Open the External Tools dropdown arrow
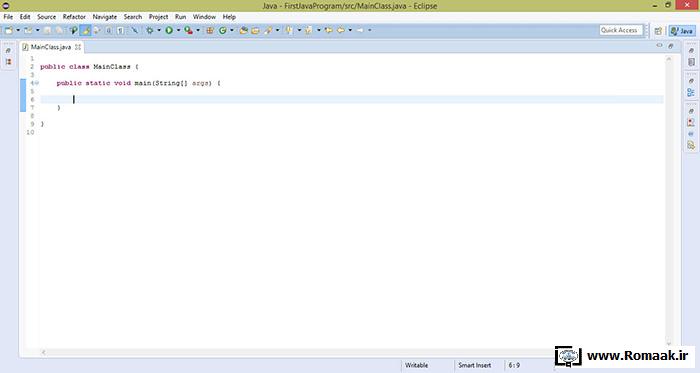700x373 pixels. [x=198, y=30]
